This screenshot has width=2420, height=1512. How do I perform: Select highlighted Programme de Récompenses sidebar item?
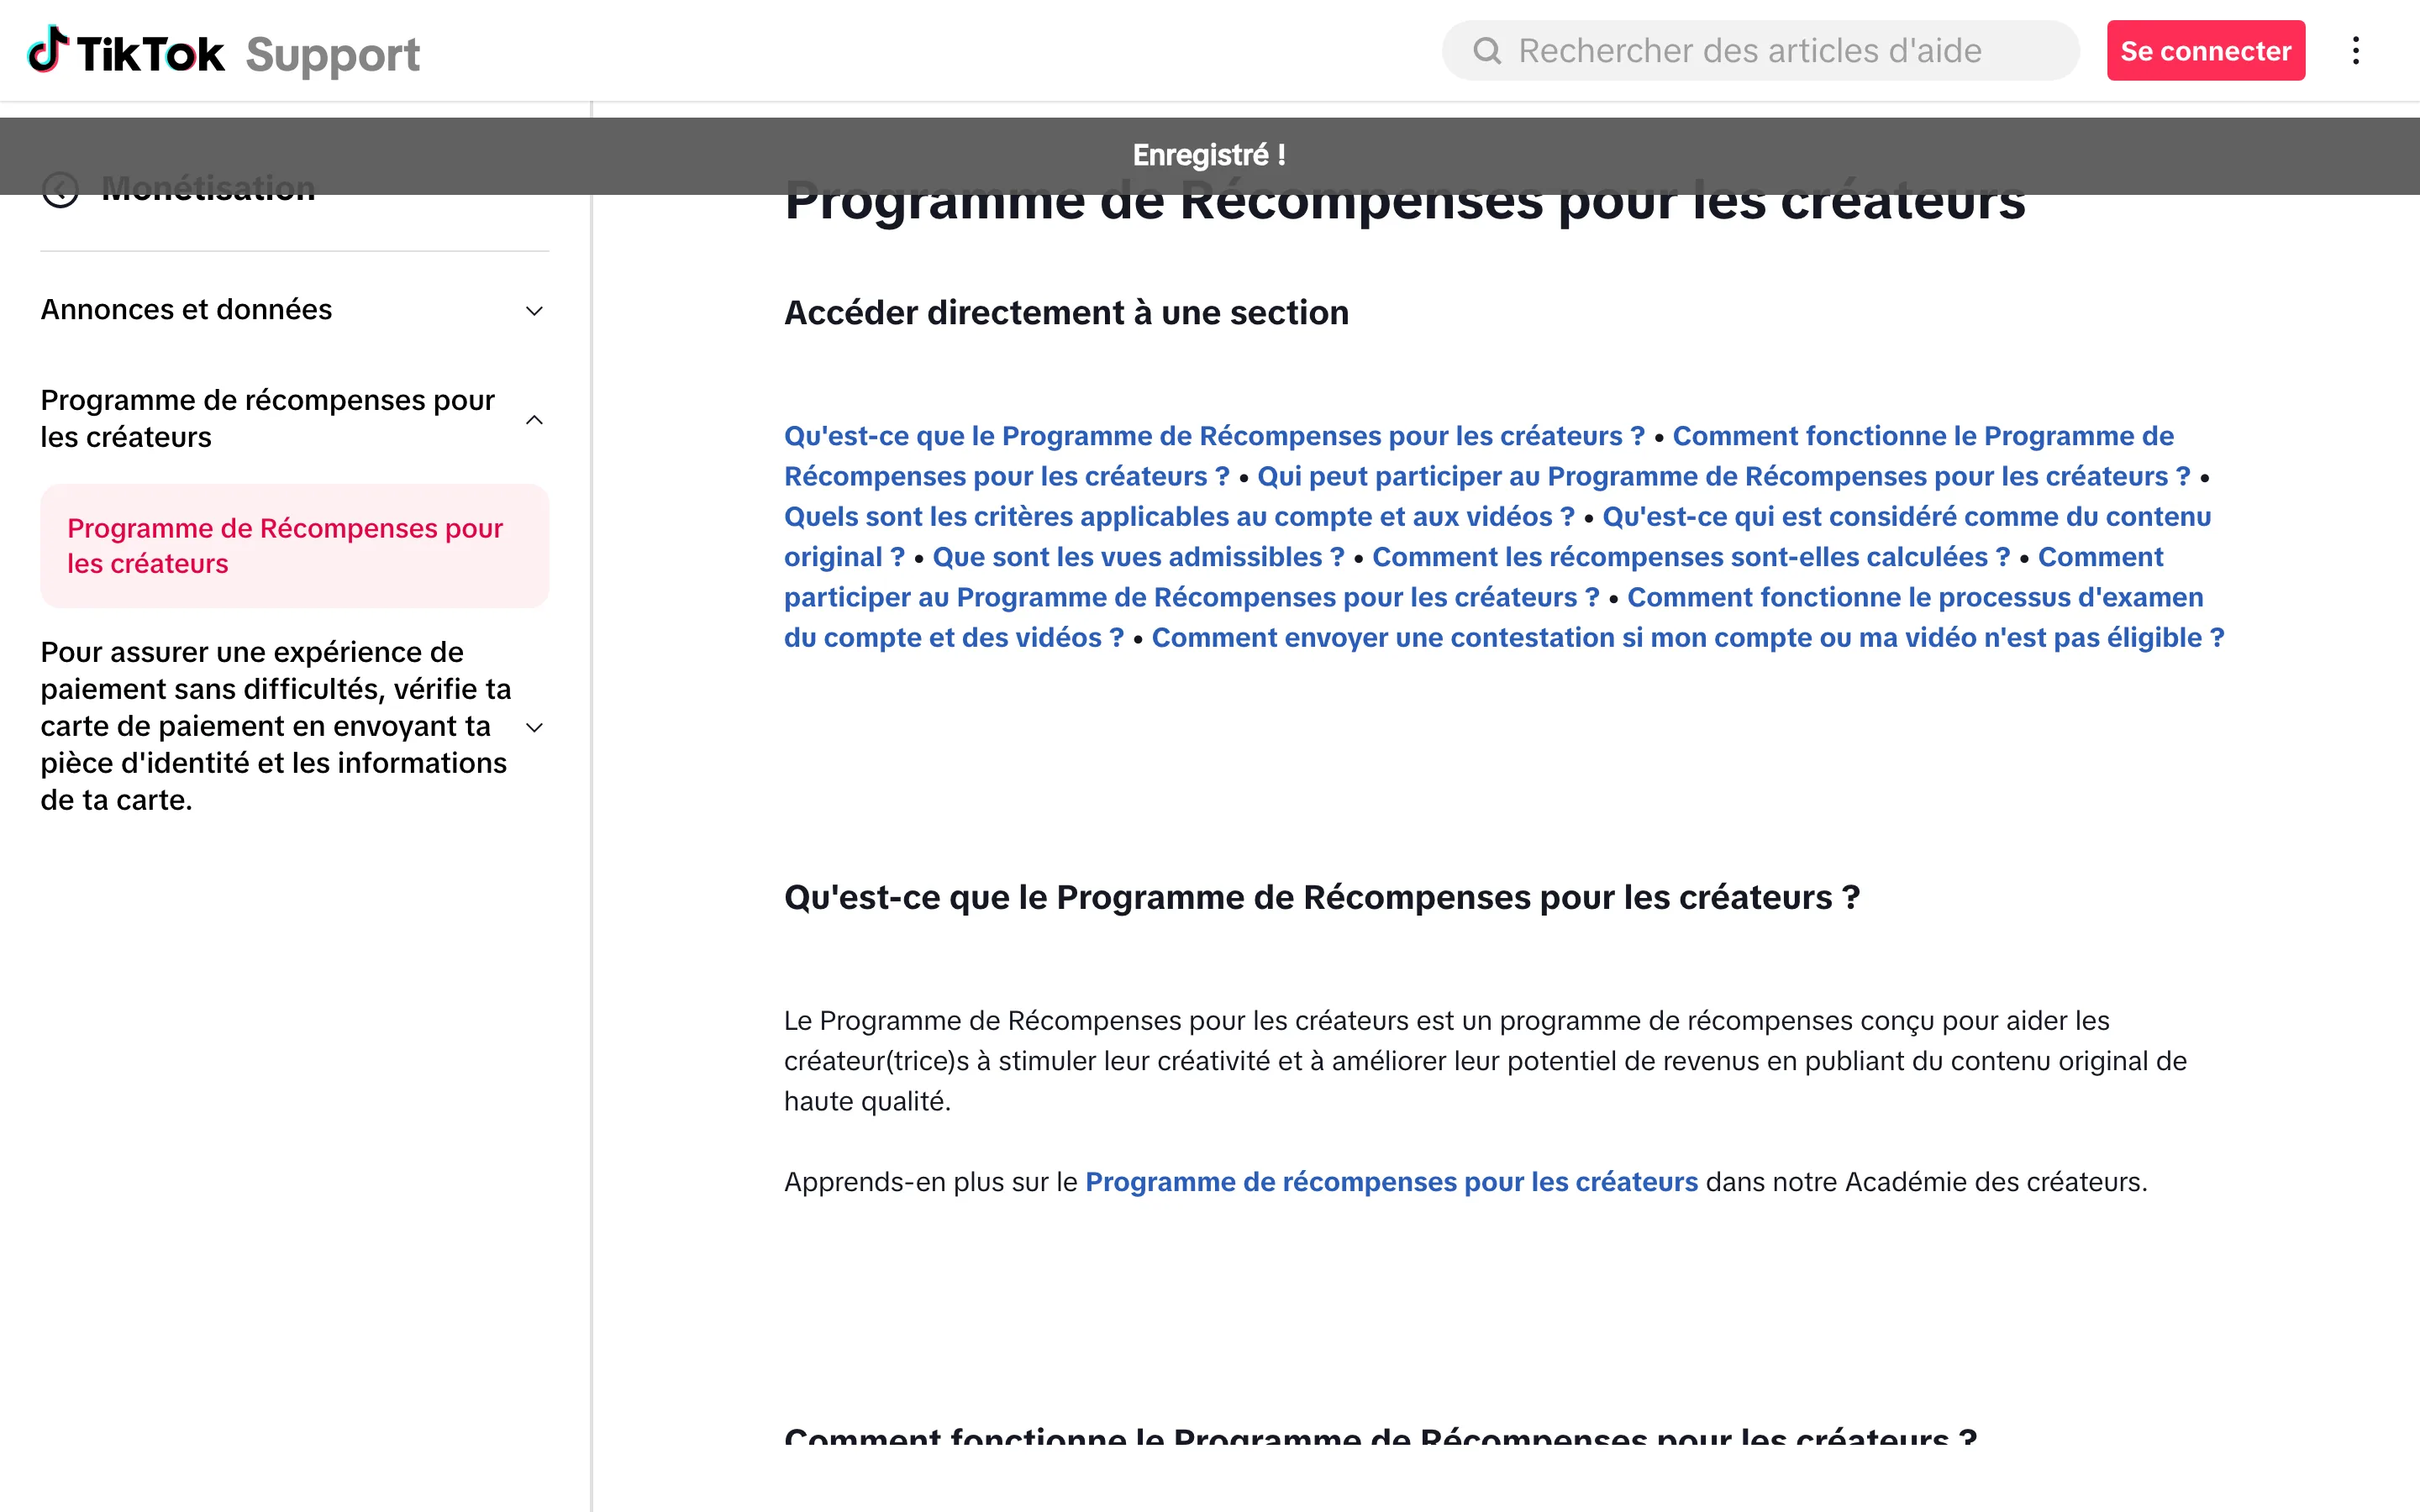[x=294, y=546]
